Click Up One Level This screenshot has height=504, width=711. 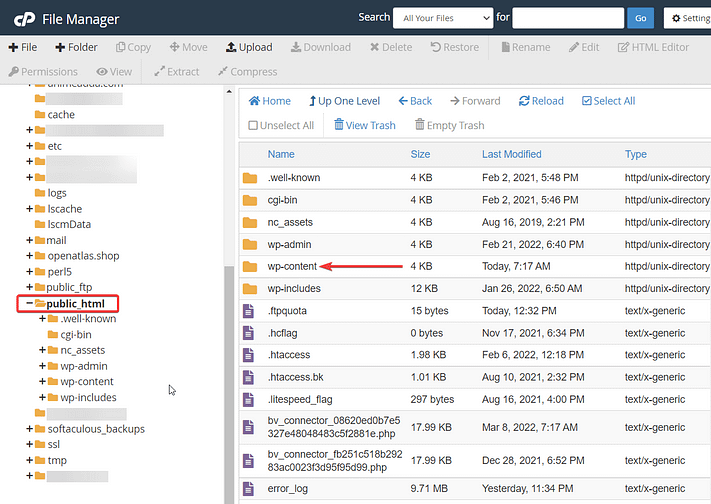(345, 101)
